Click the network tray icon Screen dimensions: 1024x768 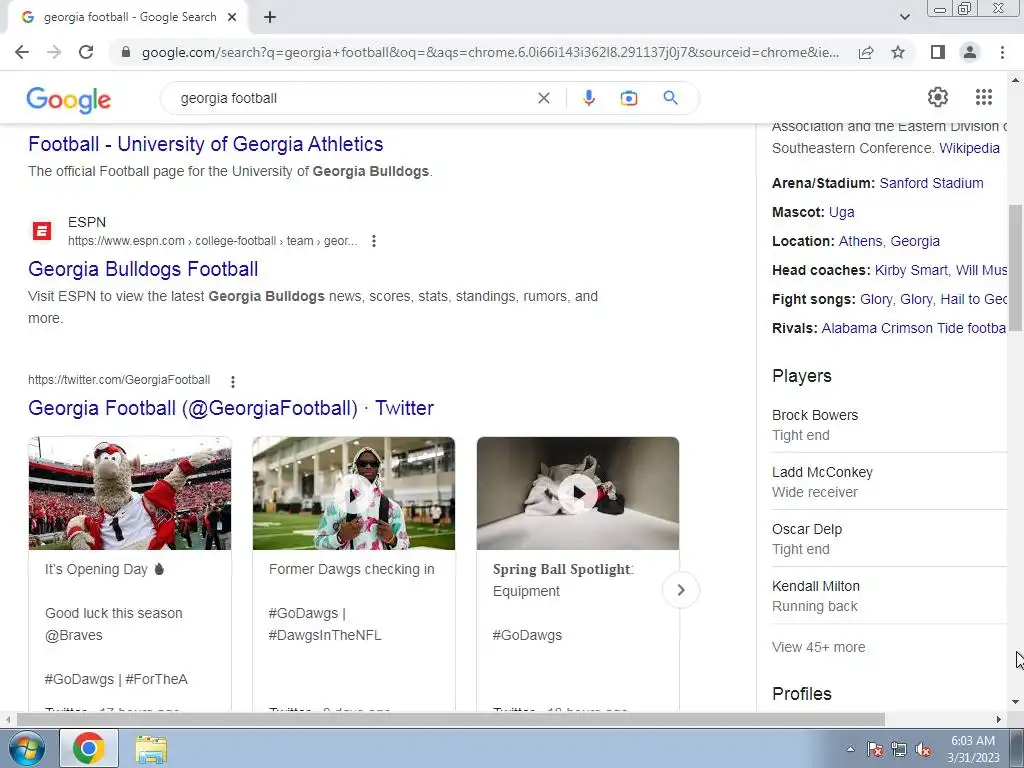[899, 750]
